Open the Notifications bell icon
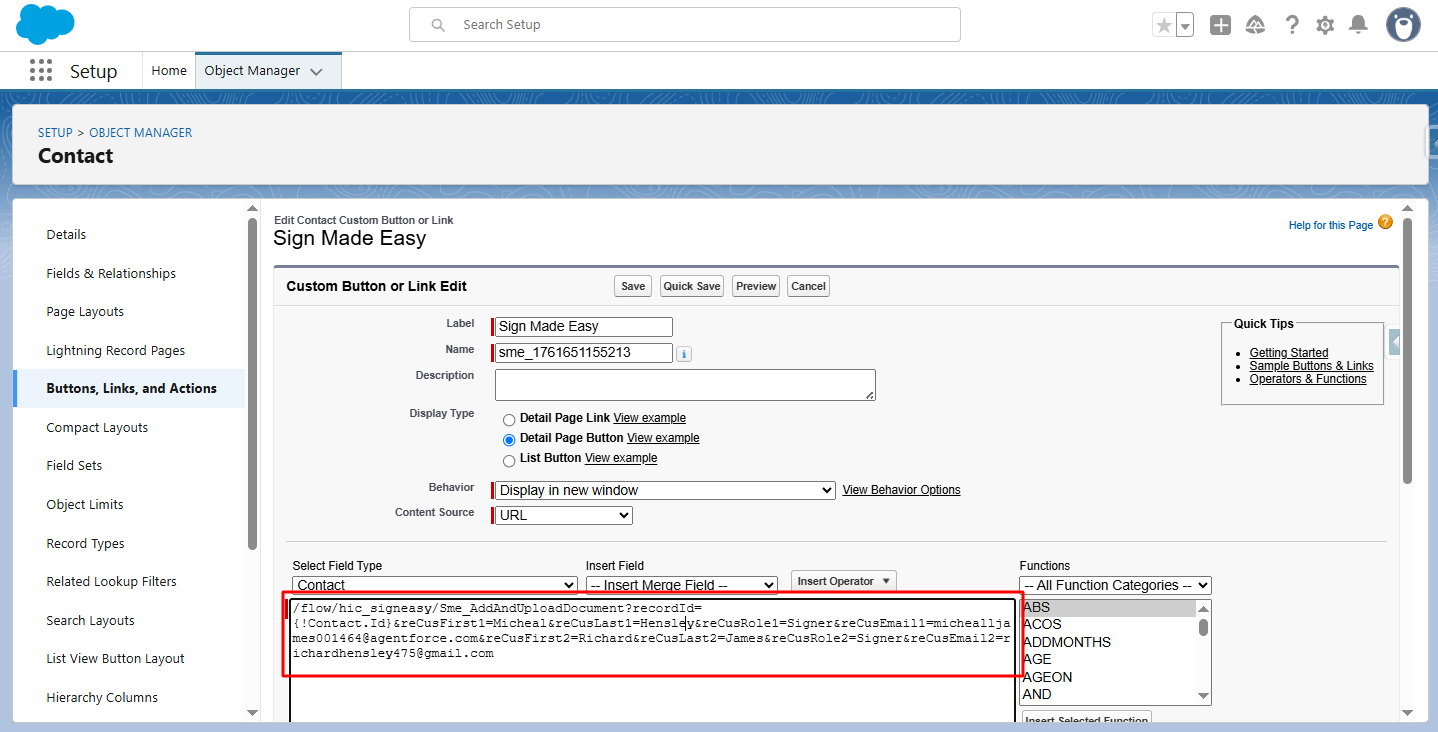The height and width of the screenshot is (732, 1438). (x=1358, y=25)
